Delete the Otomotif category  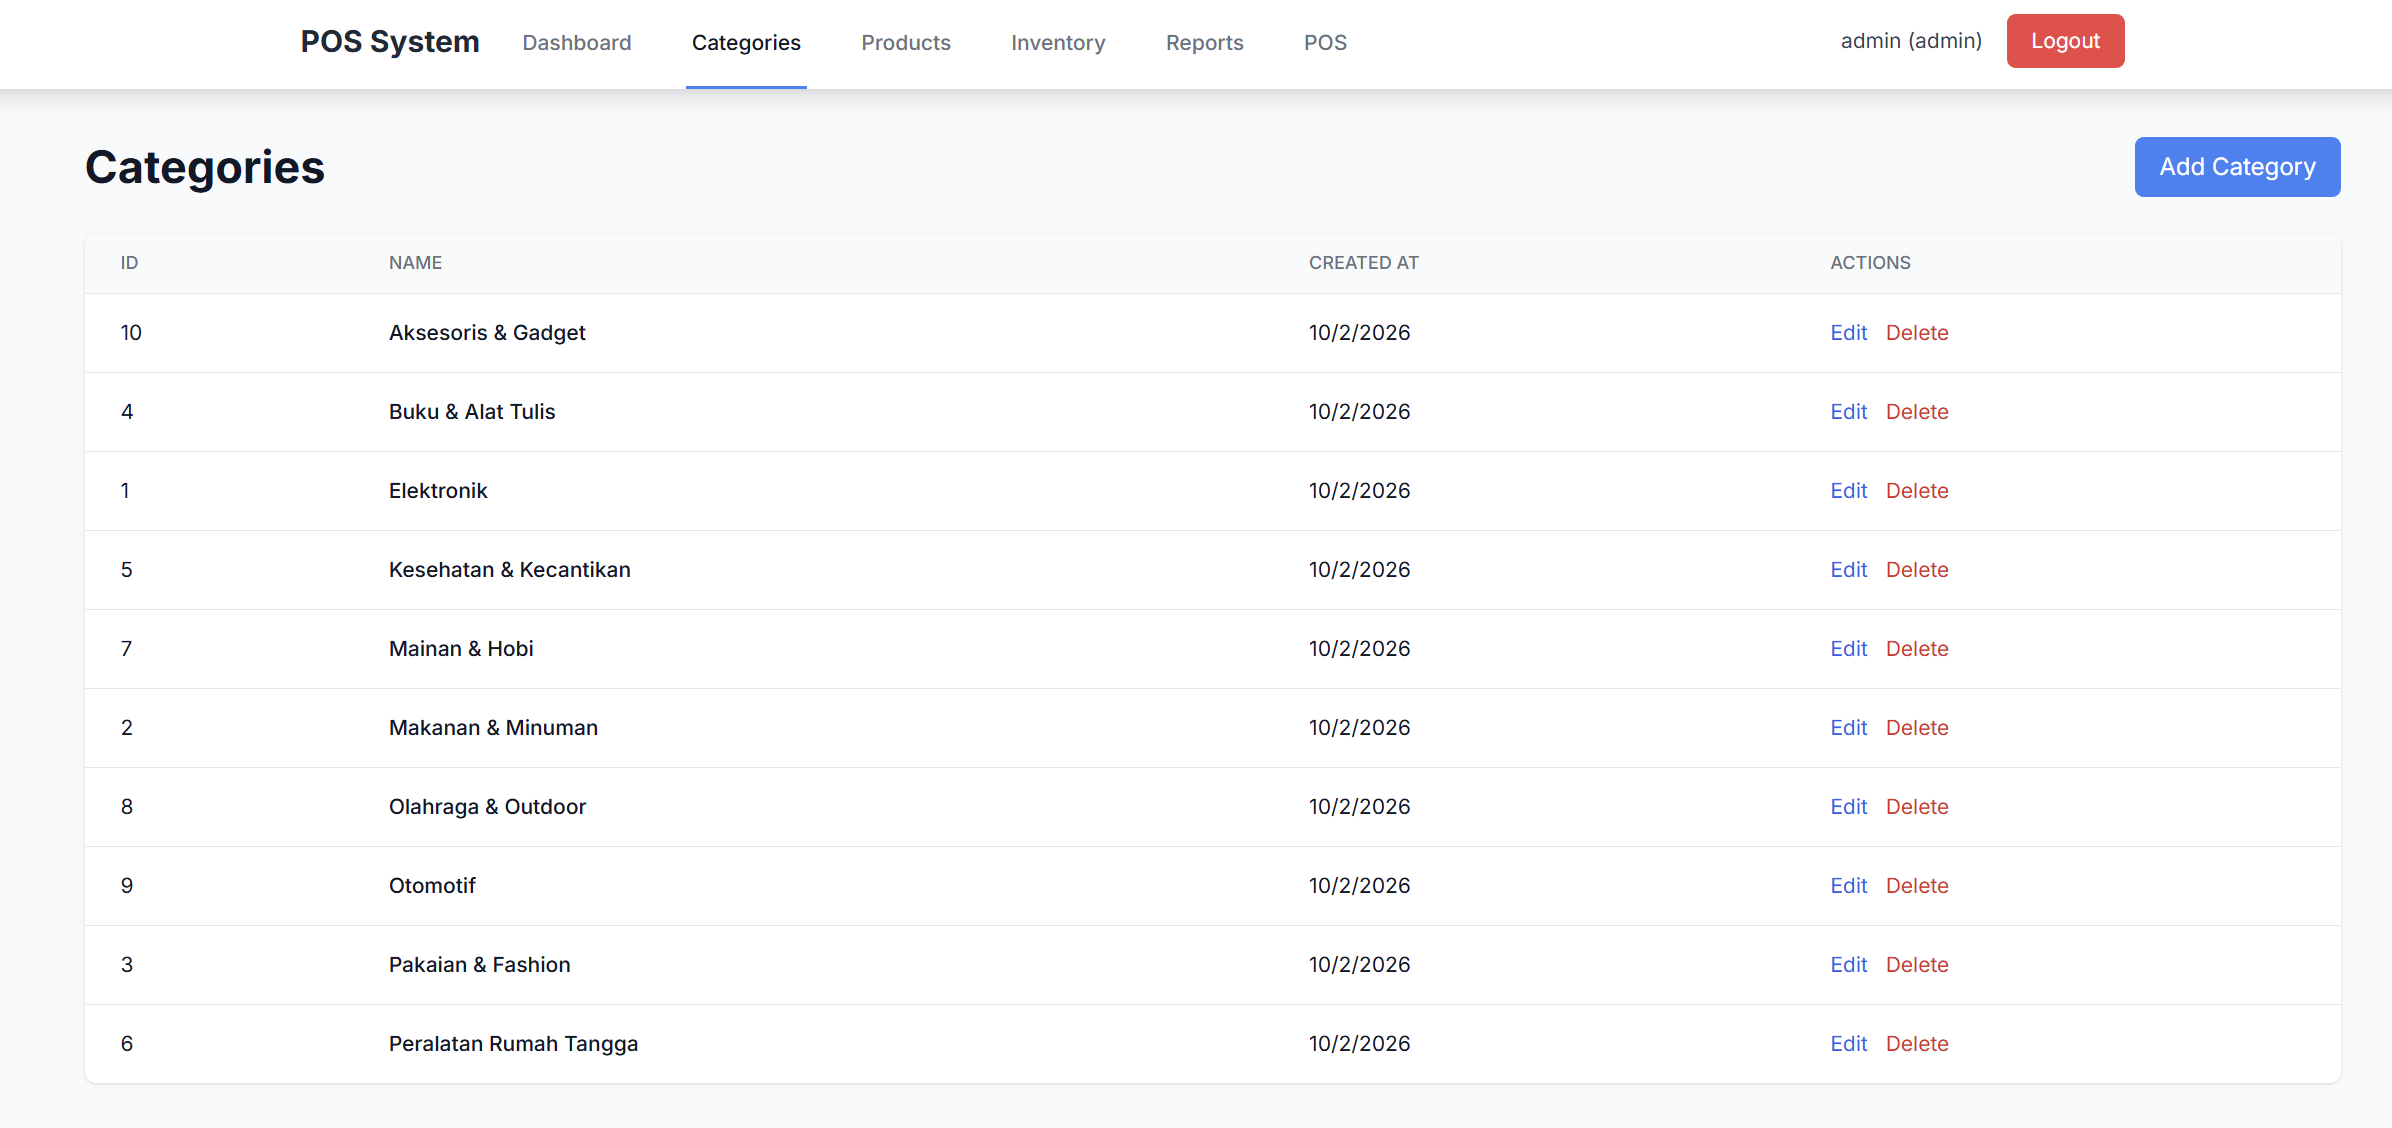[x=1917, y=886]
